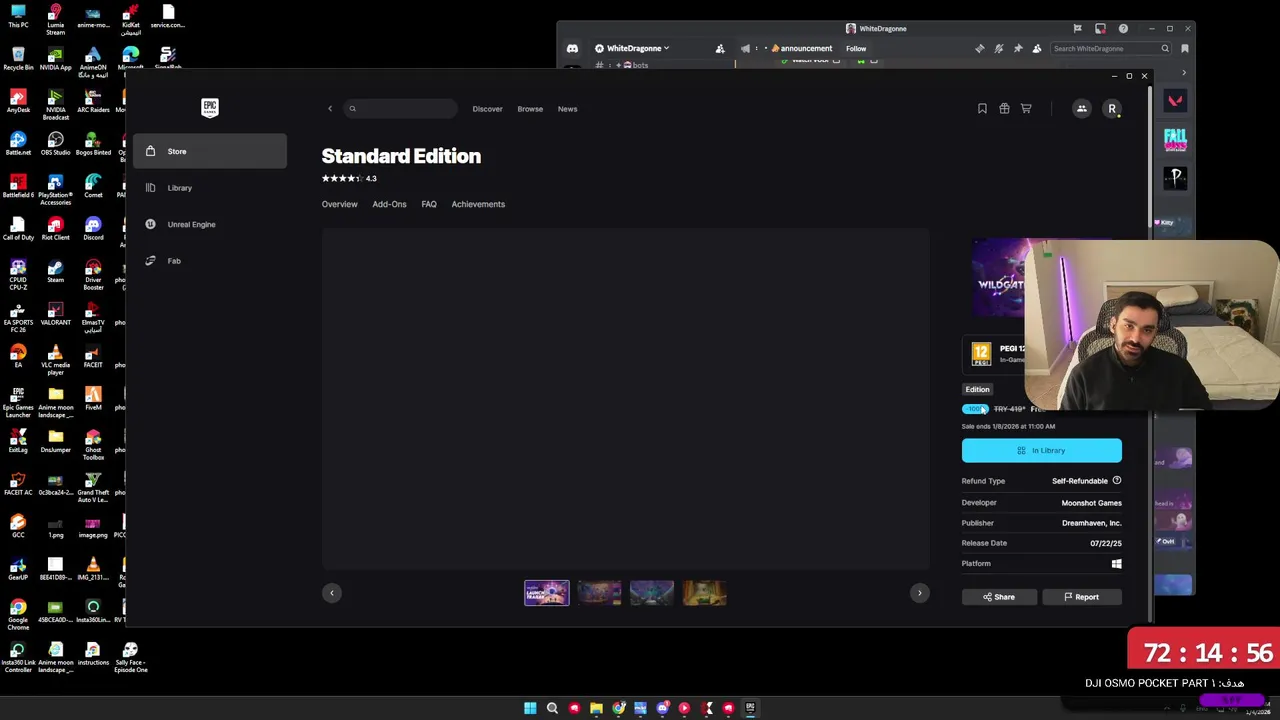Image resolution: width=1280 pixels, height=720 pixels.
Task: Switch to the Add-Ons tab
Action: click(389, 204)
